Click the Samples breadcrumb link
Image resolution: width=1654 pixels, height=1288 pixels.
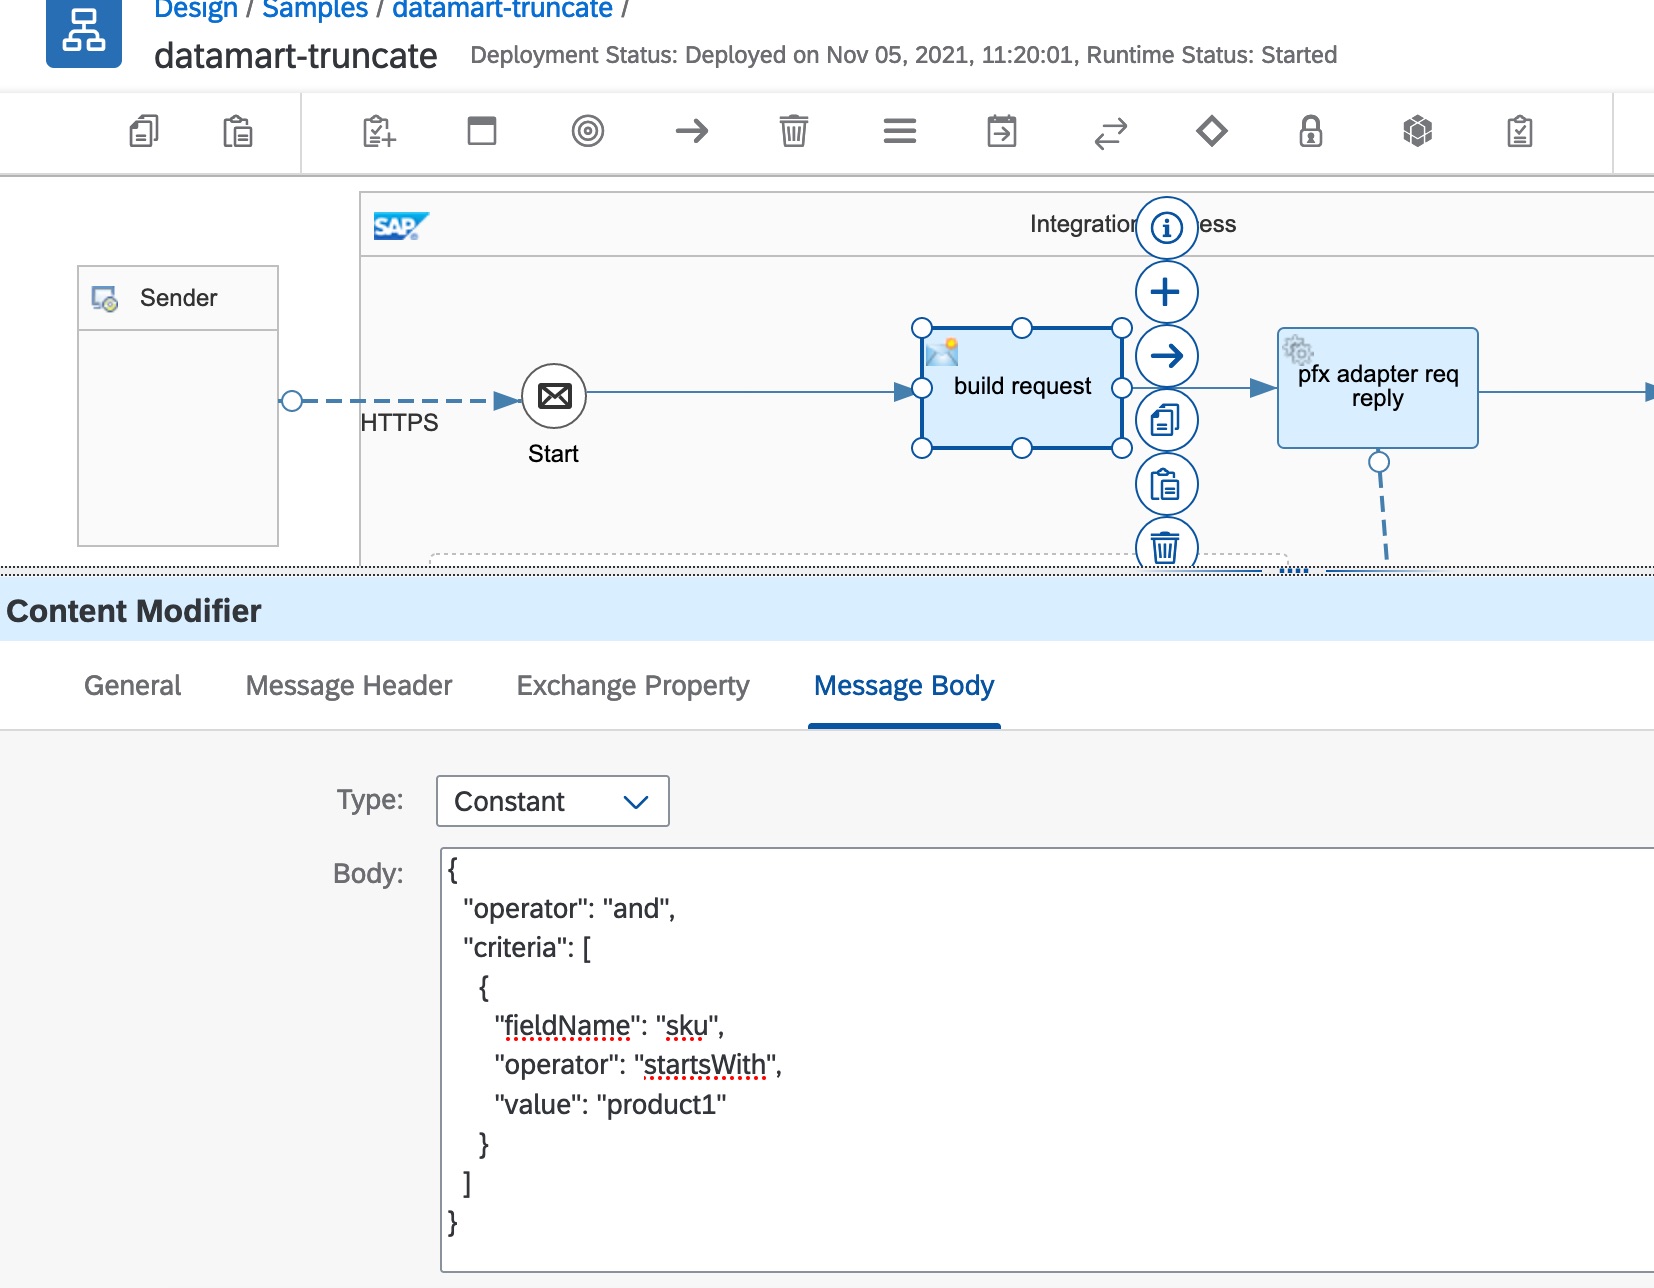tap(314, 10)
